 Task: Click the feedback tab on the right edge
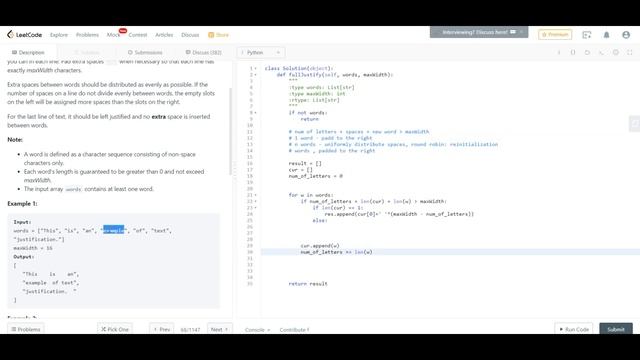click(634, 124)
